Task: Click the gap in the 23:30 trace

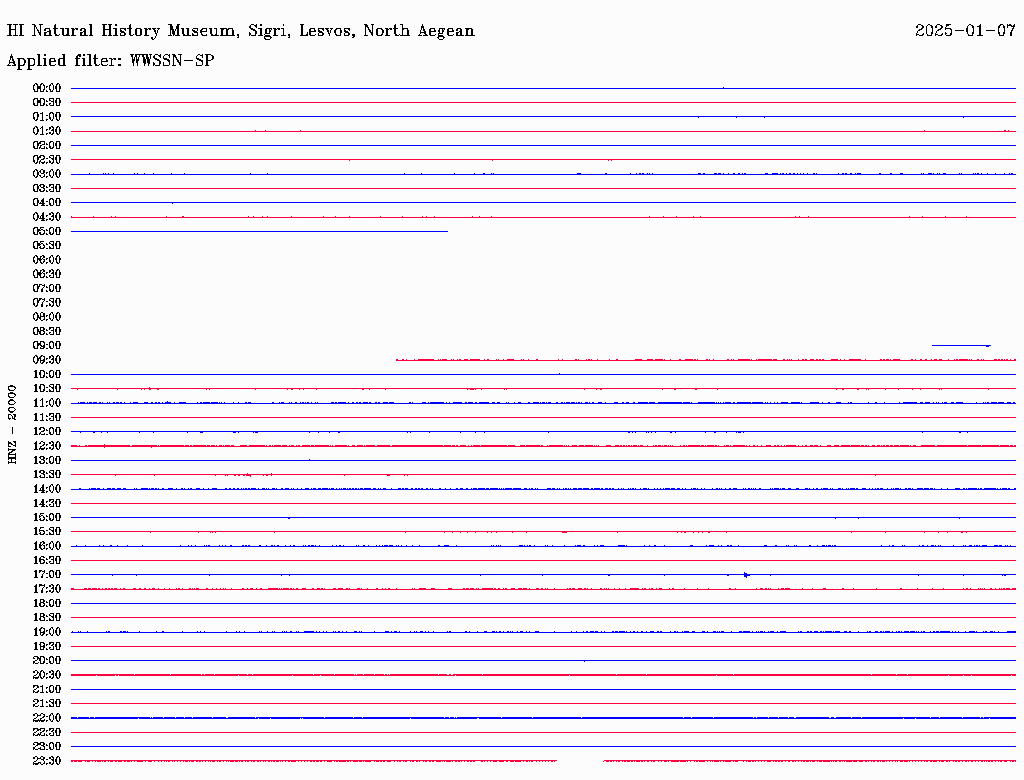Action: coord(580,760)
